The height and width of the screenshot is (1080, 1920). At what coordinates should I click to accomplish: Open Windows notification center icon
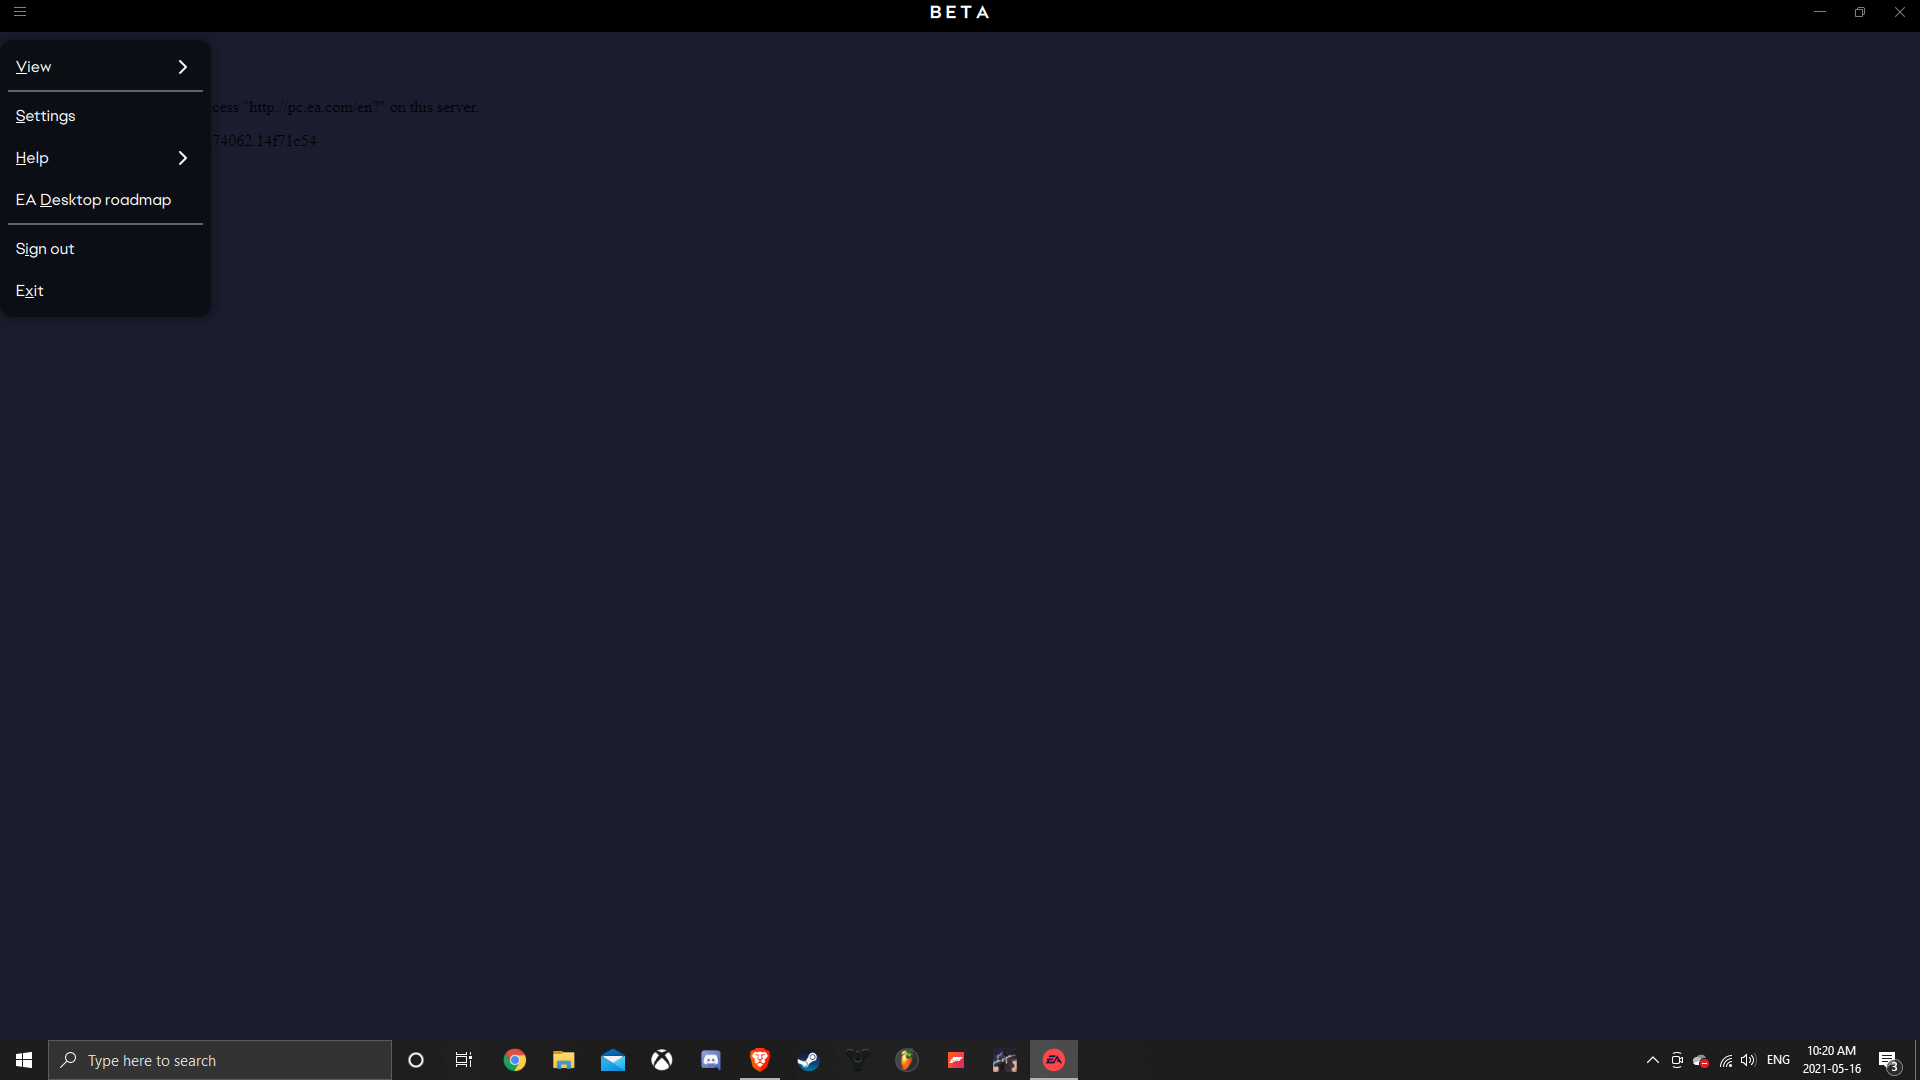(1889, 1060)
